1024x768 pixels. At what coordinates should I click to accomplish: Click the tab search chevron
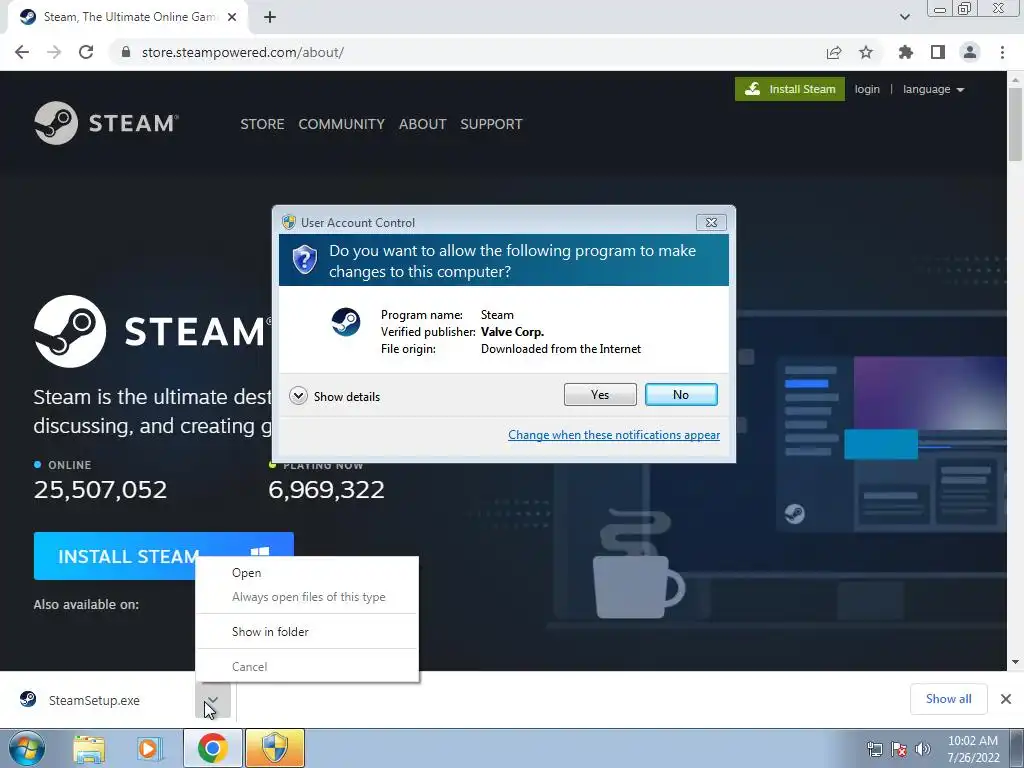pyautogui.click(x=905, y=17)
